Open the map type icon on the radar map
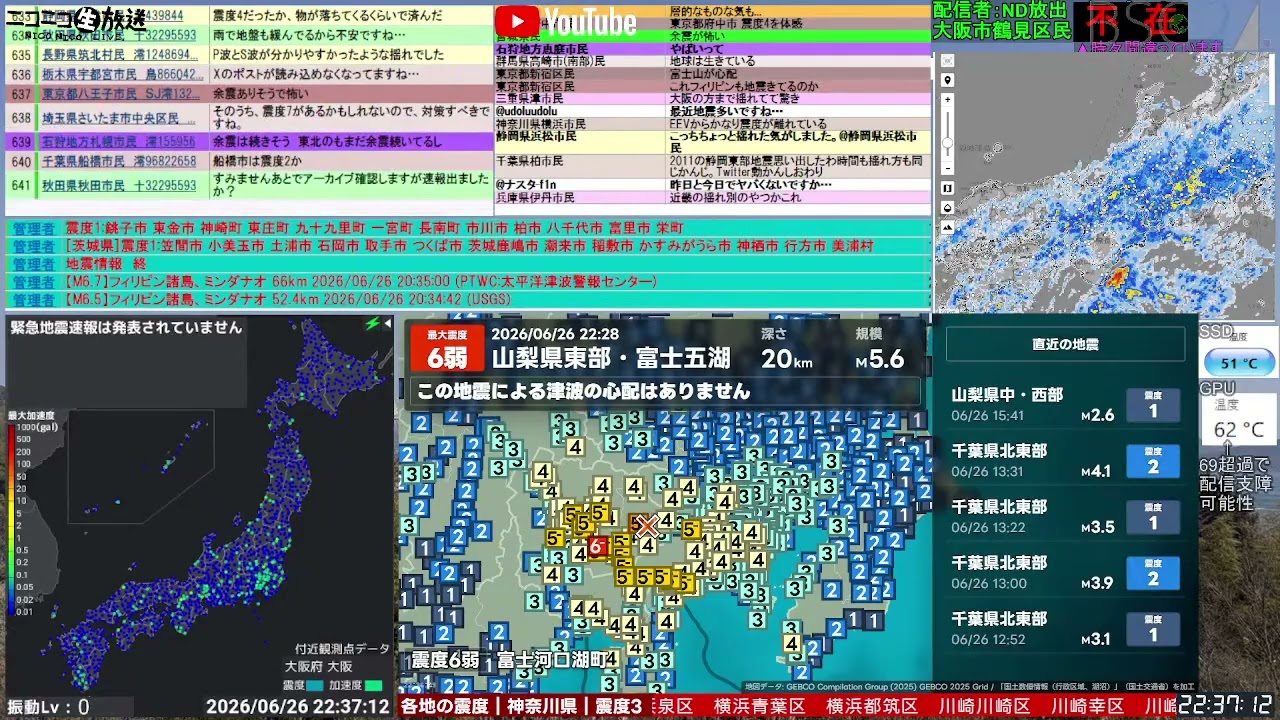Viewport: 1280px width, 720px height. [x=947, y=188]
